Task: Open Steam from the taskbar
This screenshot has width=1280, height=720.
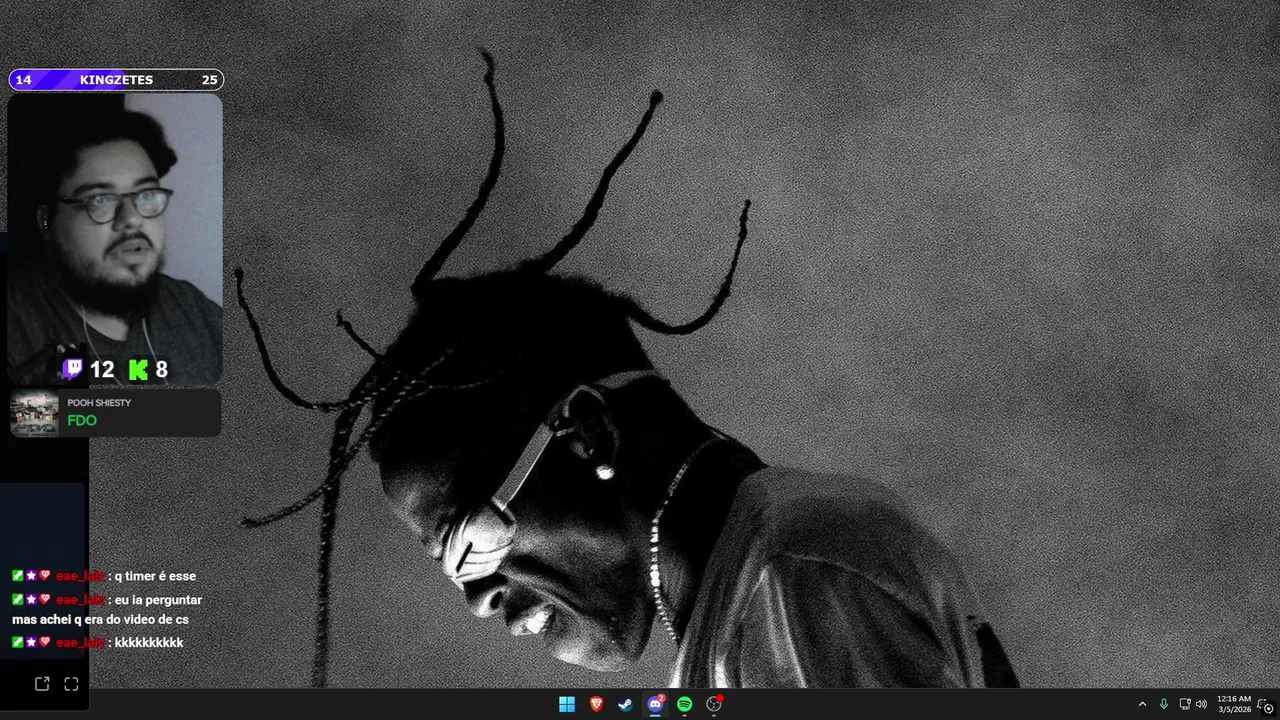Action: (626, 704)
